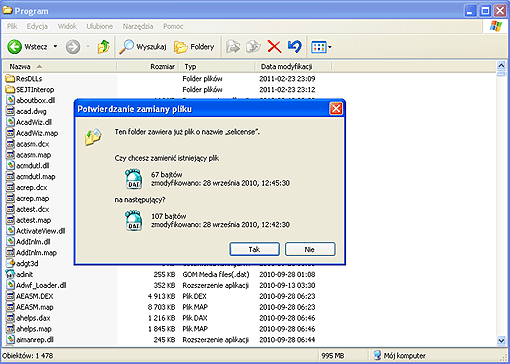
Task: Open Wyszukaj search tool
Action: pyautogui.click(x=143, y=47)
